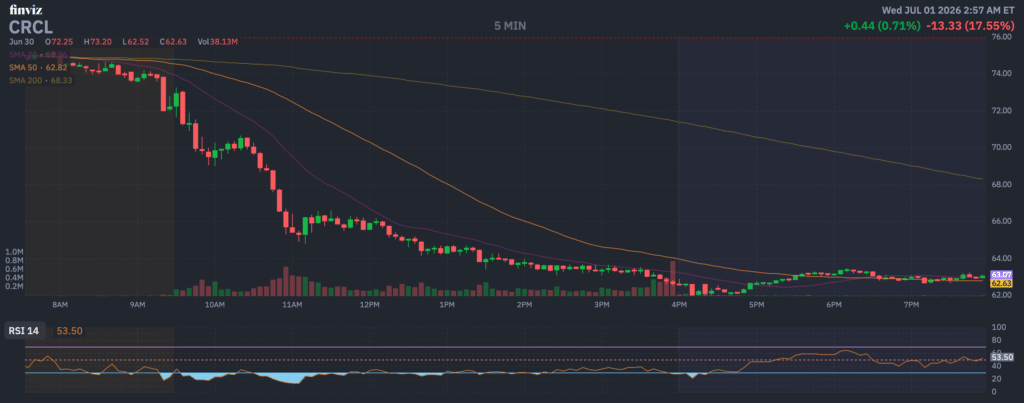
Task: Click the 8AM time axis label
Action: pos(60,305)
